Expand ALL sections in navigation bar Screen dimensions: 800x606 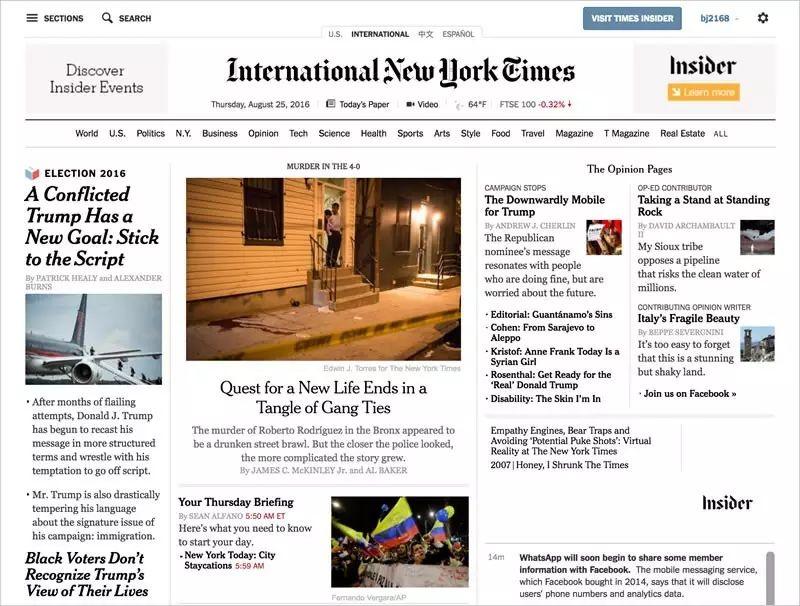tap(720, 134)
